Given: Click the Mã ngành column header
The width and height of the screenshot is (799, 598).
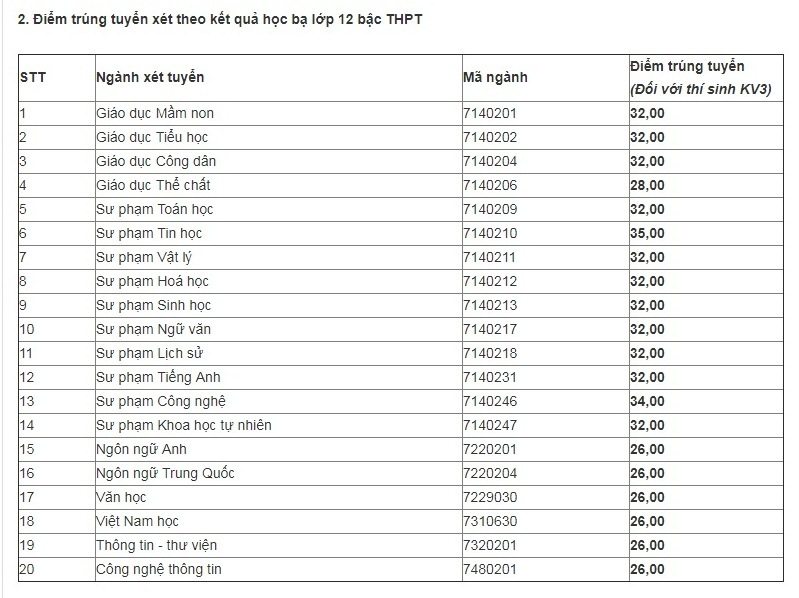Looking at the screenshot, I should [x=495, y=77].
